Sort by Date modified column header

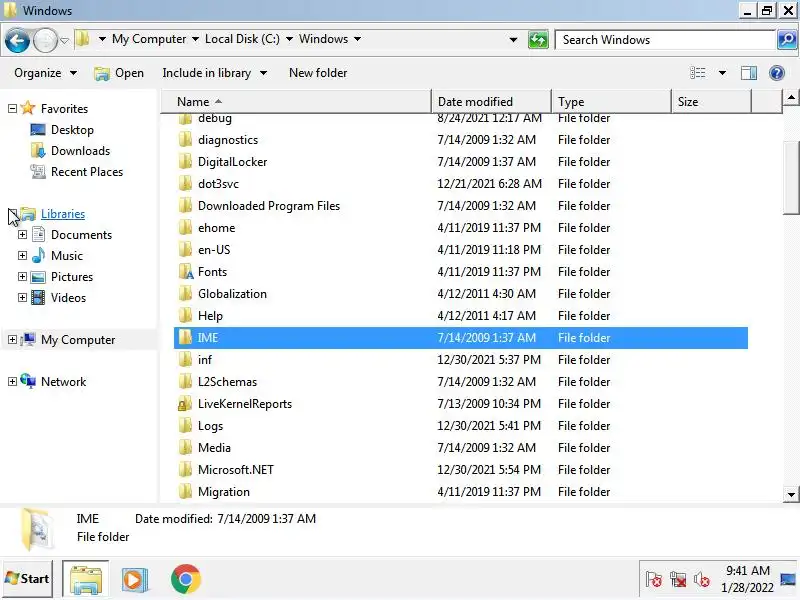491,102
